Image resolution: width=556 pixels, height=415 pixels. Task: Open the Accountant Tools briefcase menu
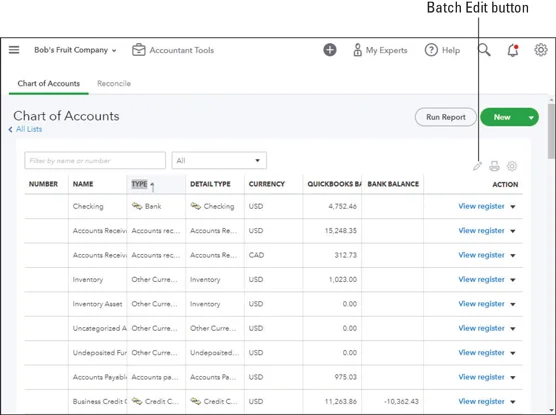[173, 50]
